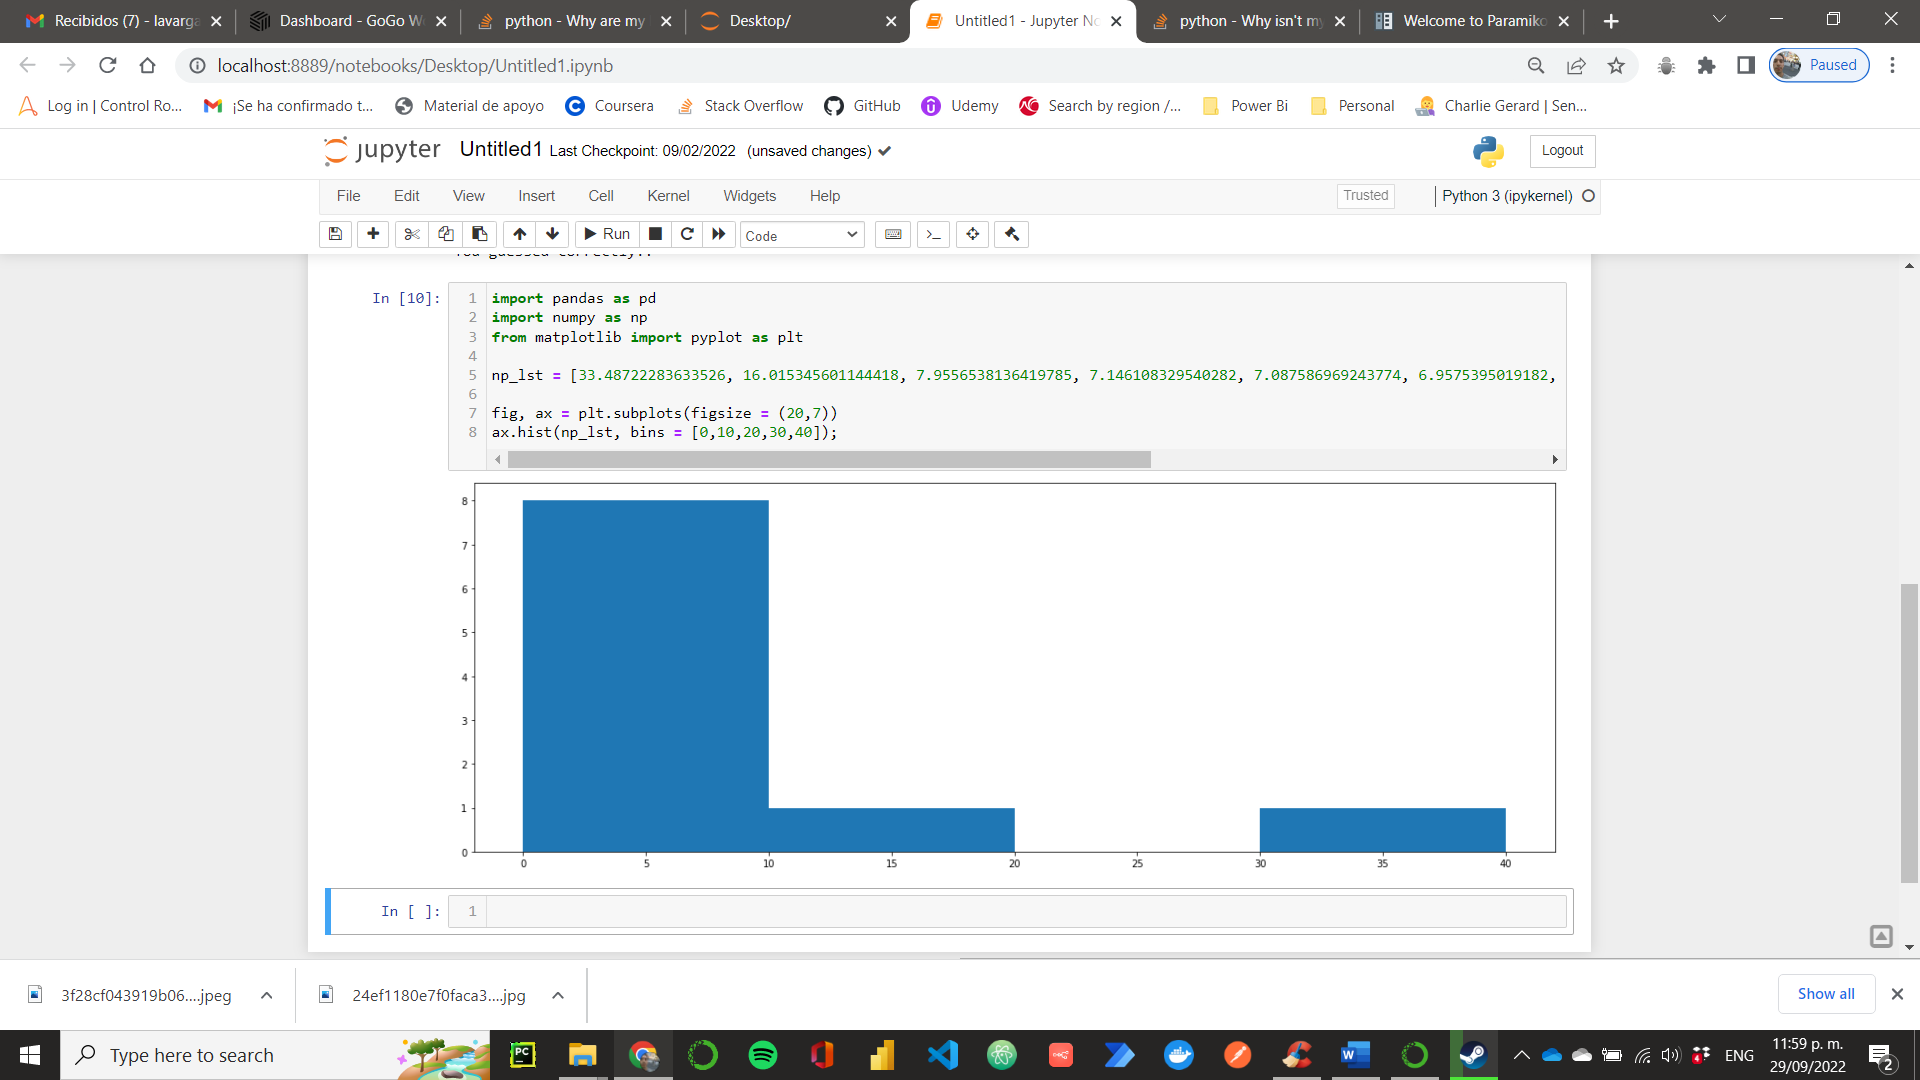The height and width of the screenshot is (1080, 1920).
Task: Select the Code cell type dropdown
Action: 798,233
